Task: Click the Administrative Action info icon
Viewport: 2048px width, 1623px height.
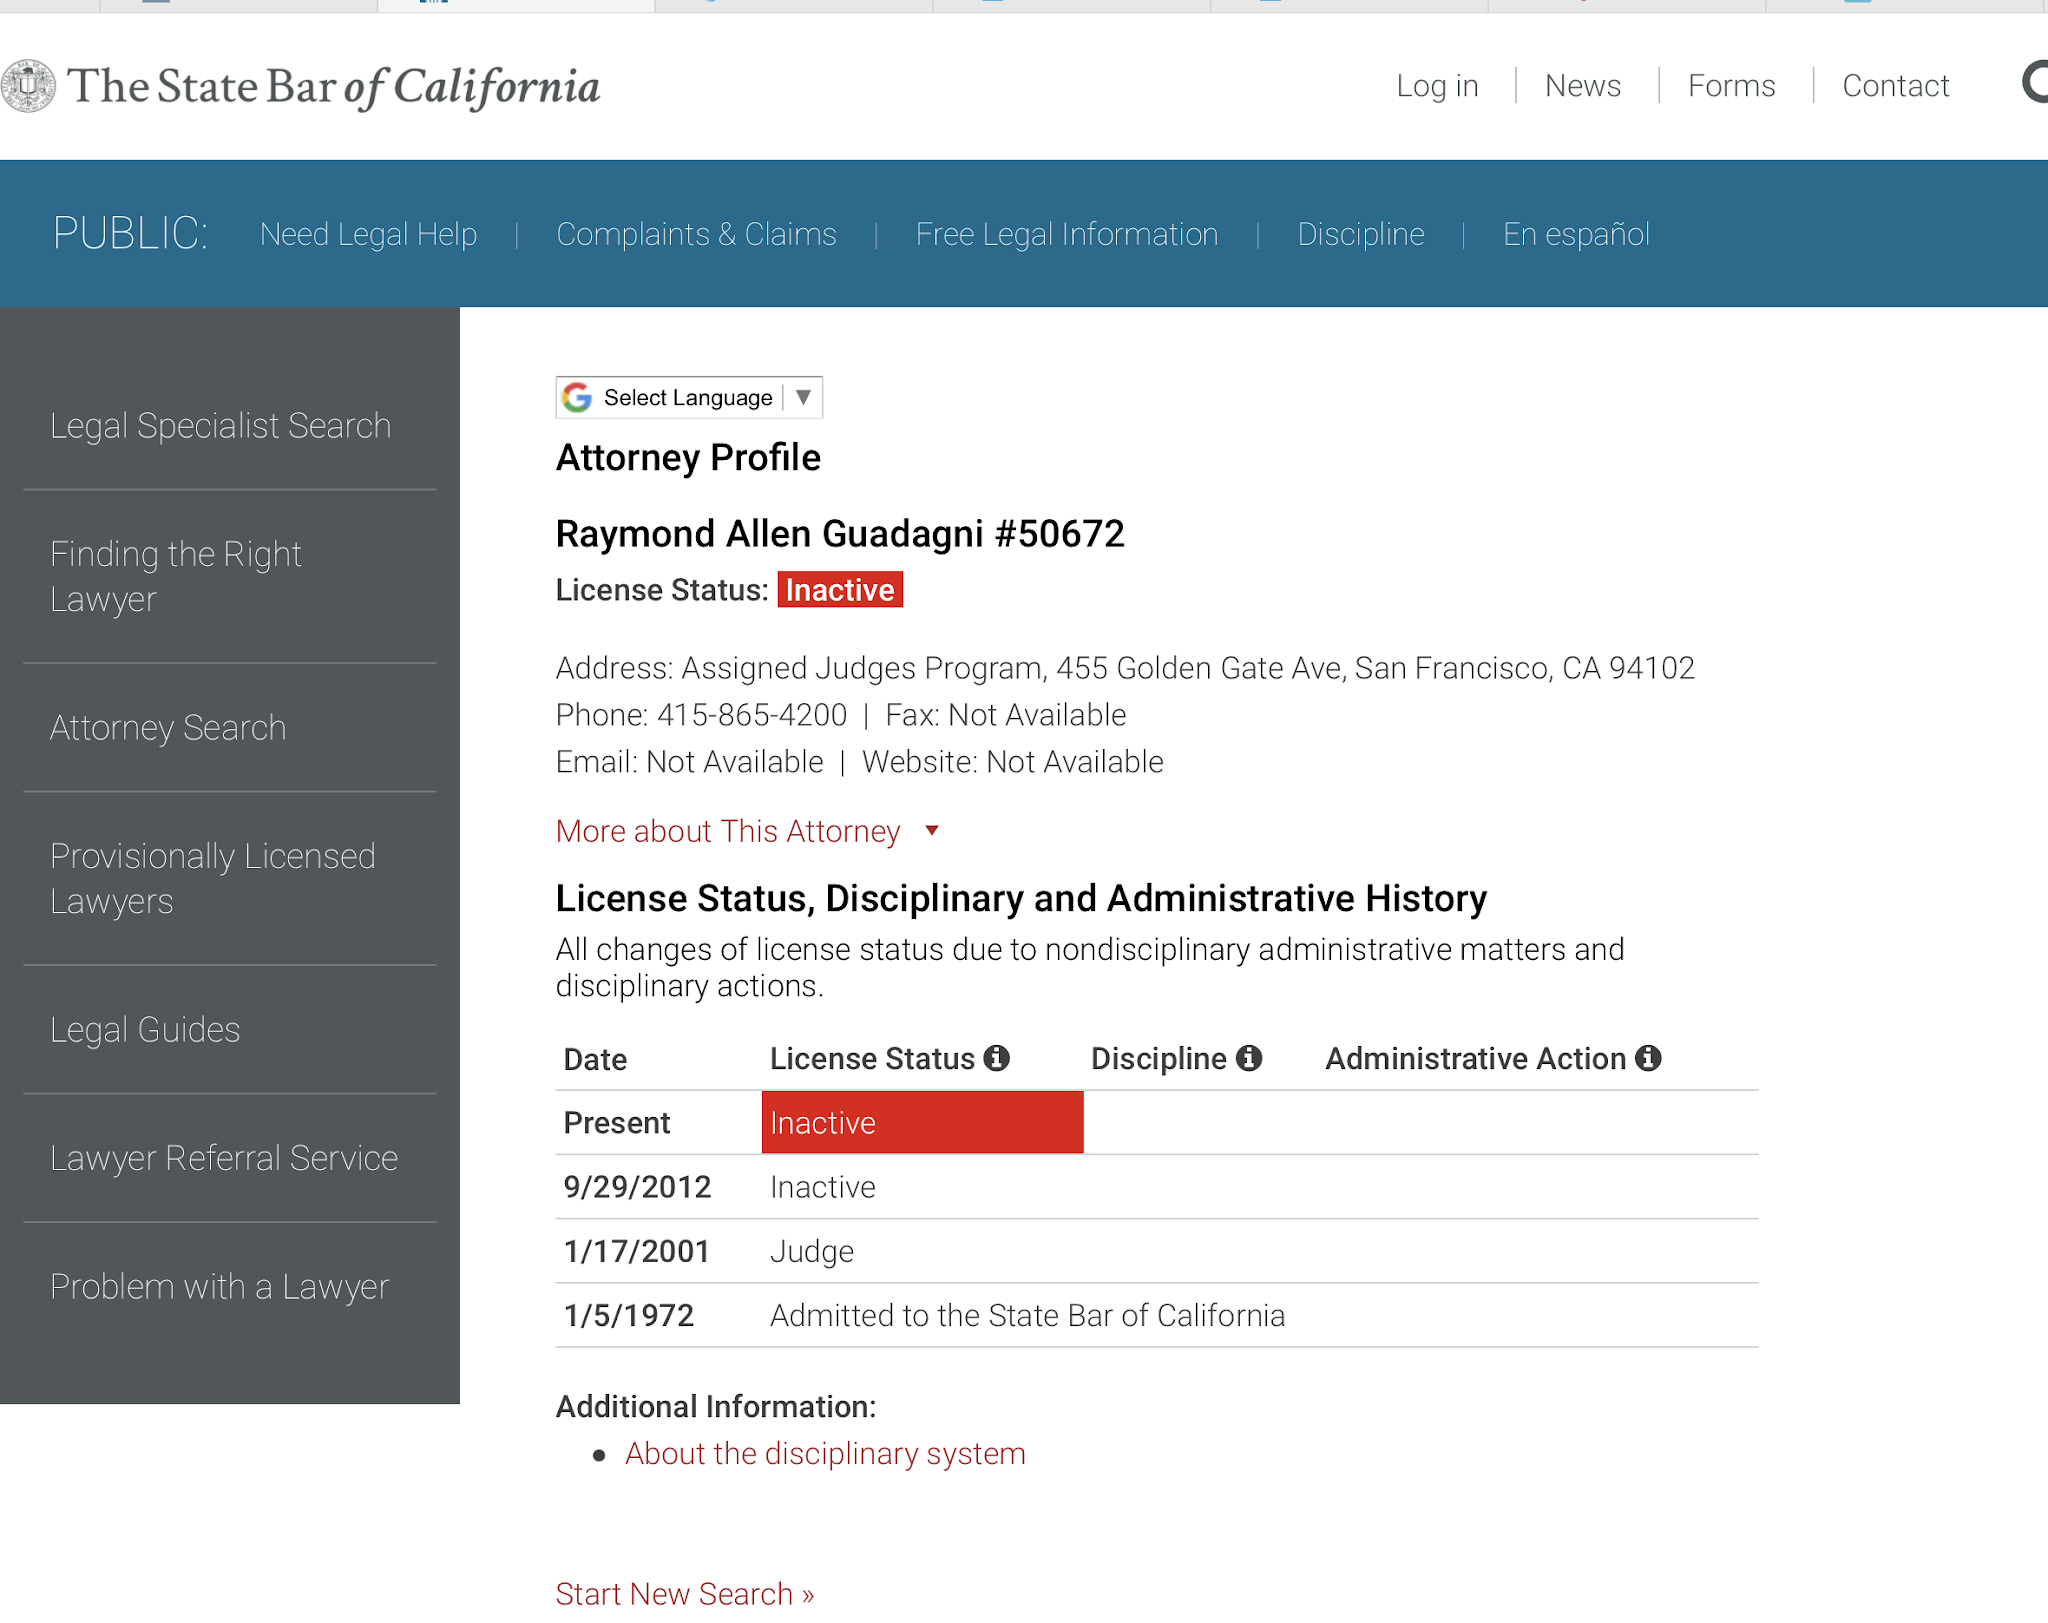Action: click(x=1648, y=1058)
